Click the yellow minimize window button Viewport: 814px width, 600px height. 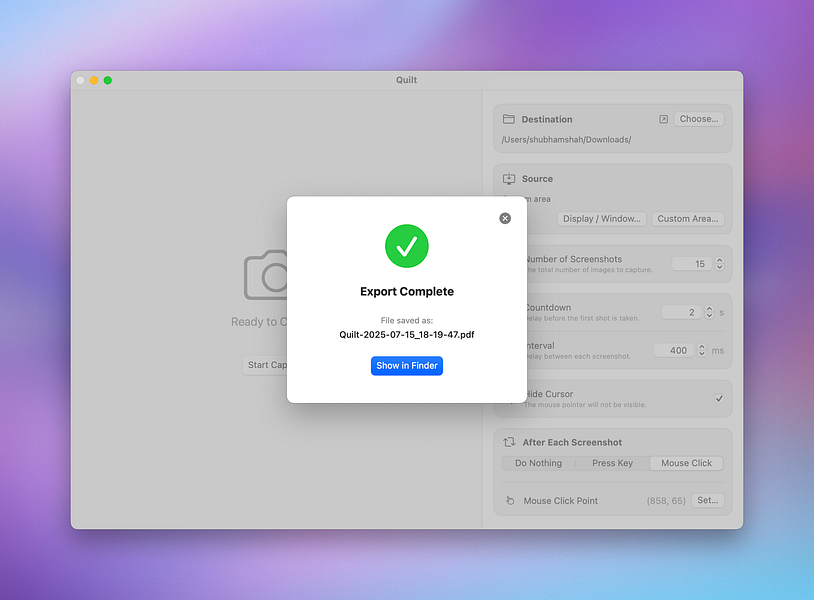tap(94, 80)
